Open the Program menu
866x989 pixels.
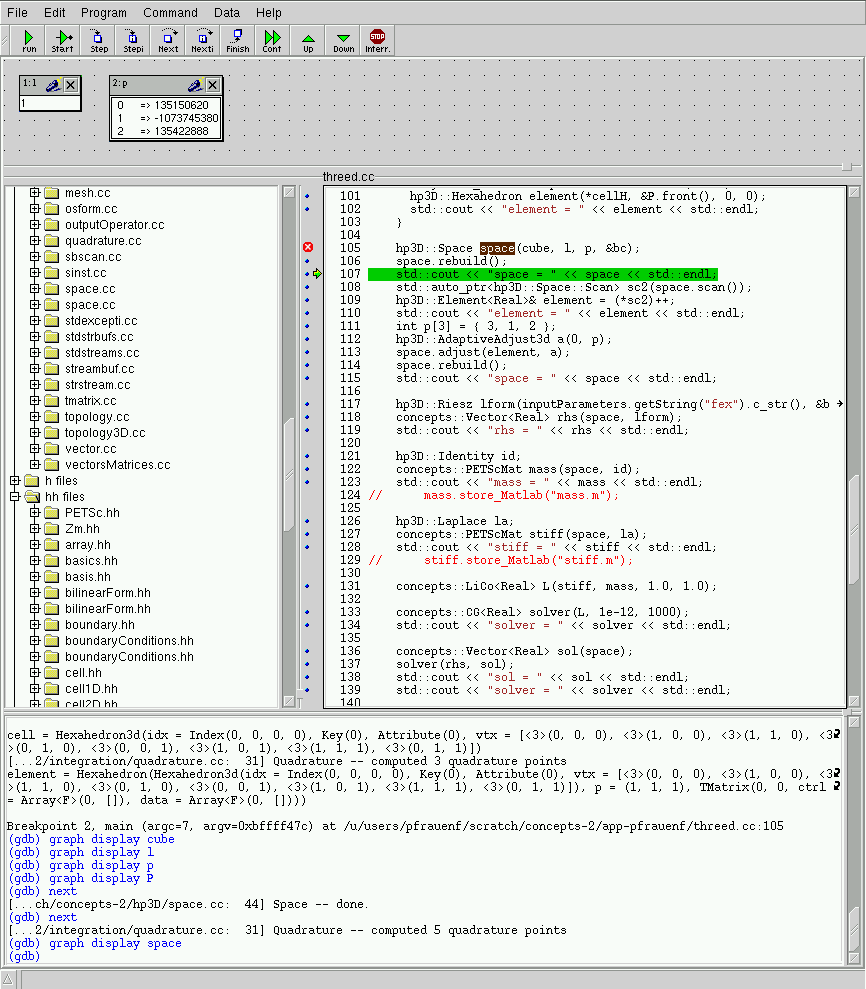click(x=104, y=13)
